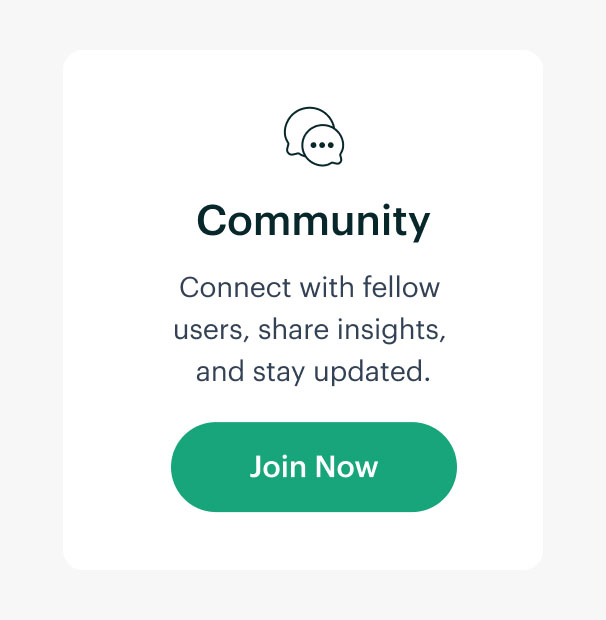Viewport: 606px width, 620px height.
Task: Select the chat bubbles community icon
Action: (314, 136)
